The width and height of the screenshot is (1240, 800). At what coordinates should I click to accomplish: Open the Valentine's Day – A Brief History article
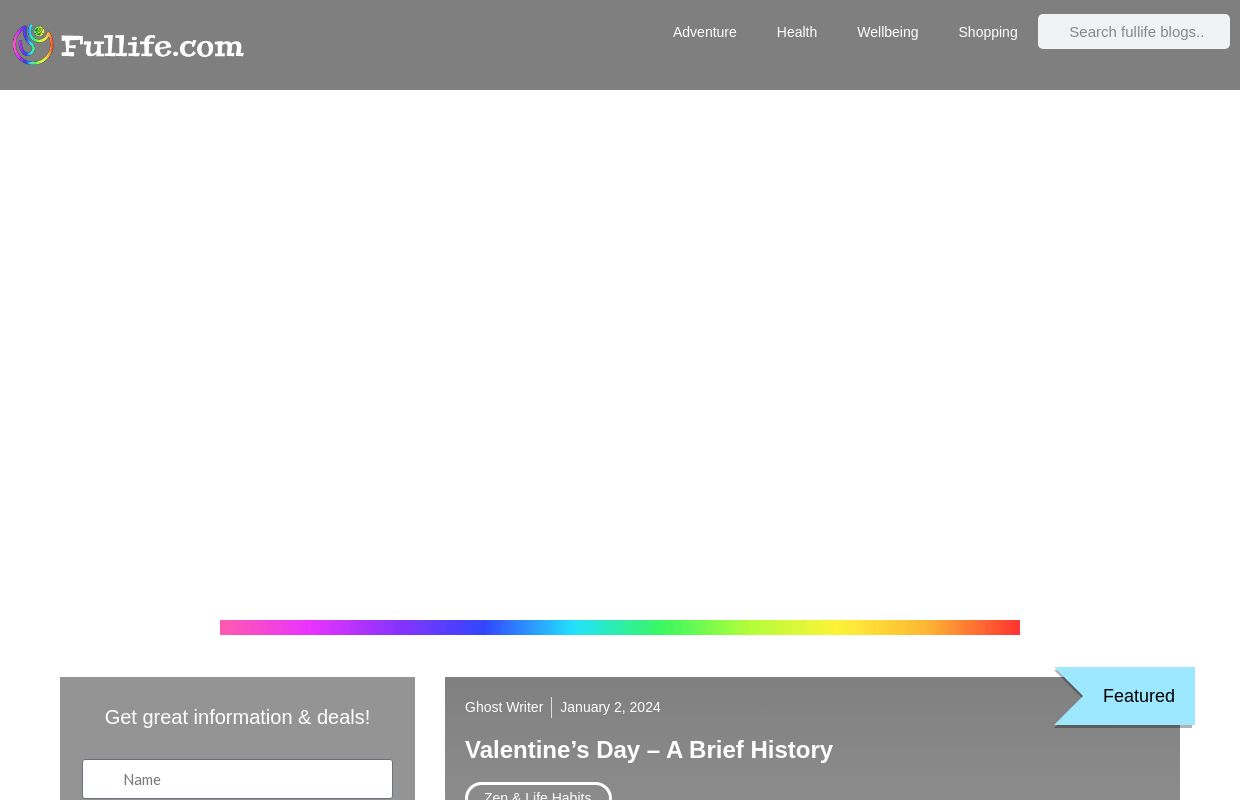point(649,750)
